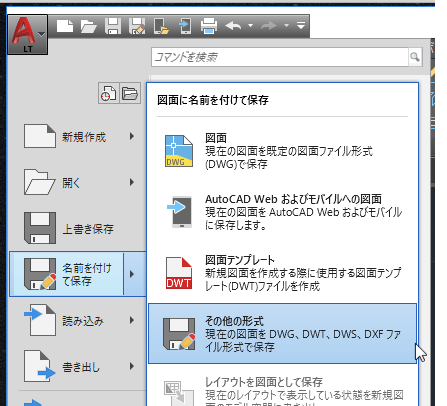Show open documents folder icon button

[130, 93]
